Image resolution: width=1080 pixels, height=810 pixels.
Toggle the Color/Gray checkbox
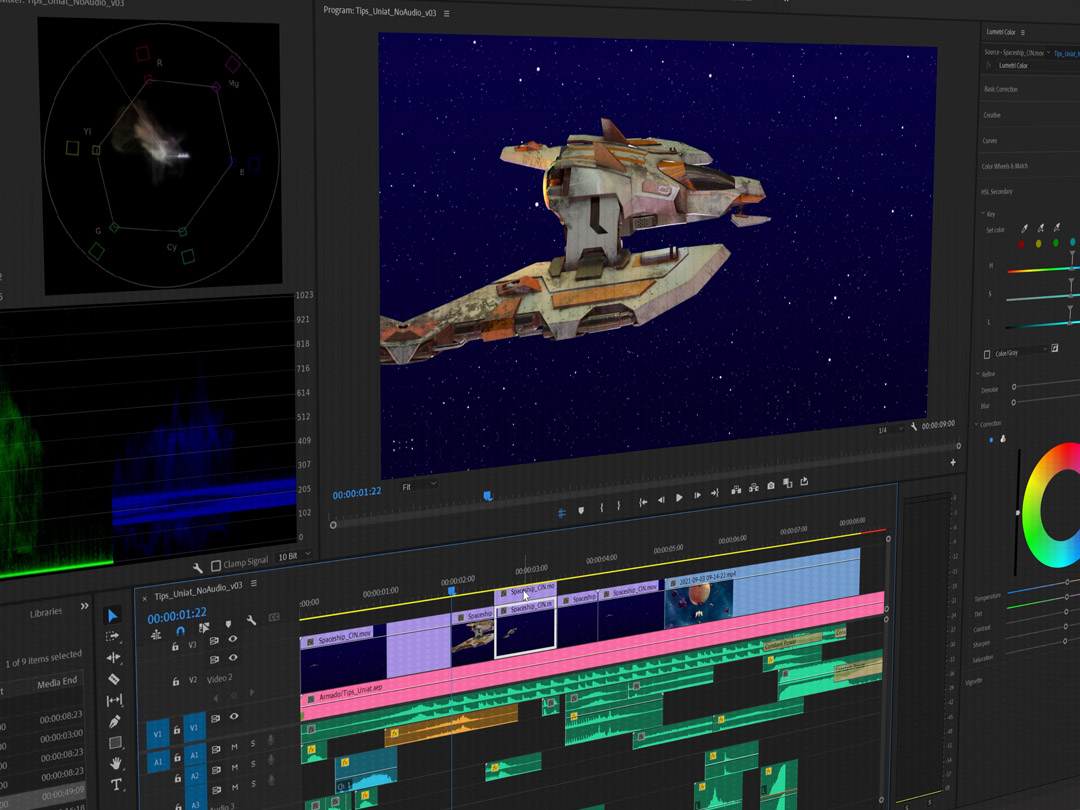point(988,353)
